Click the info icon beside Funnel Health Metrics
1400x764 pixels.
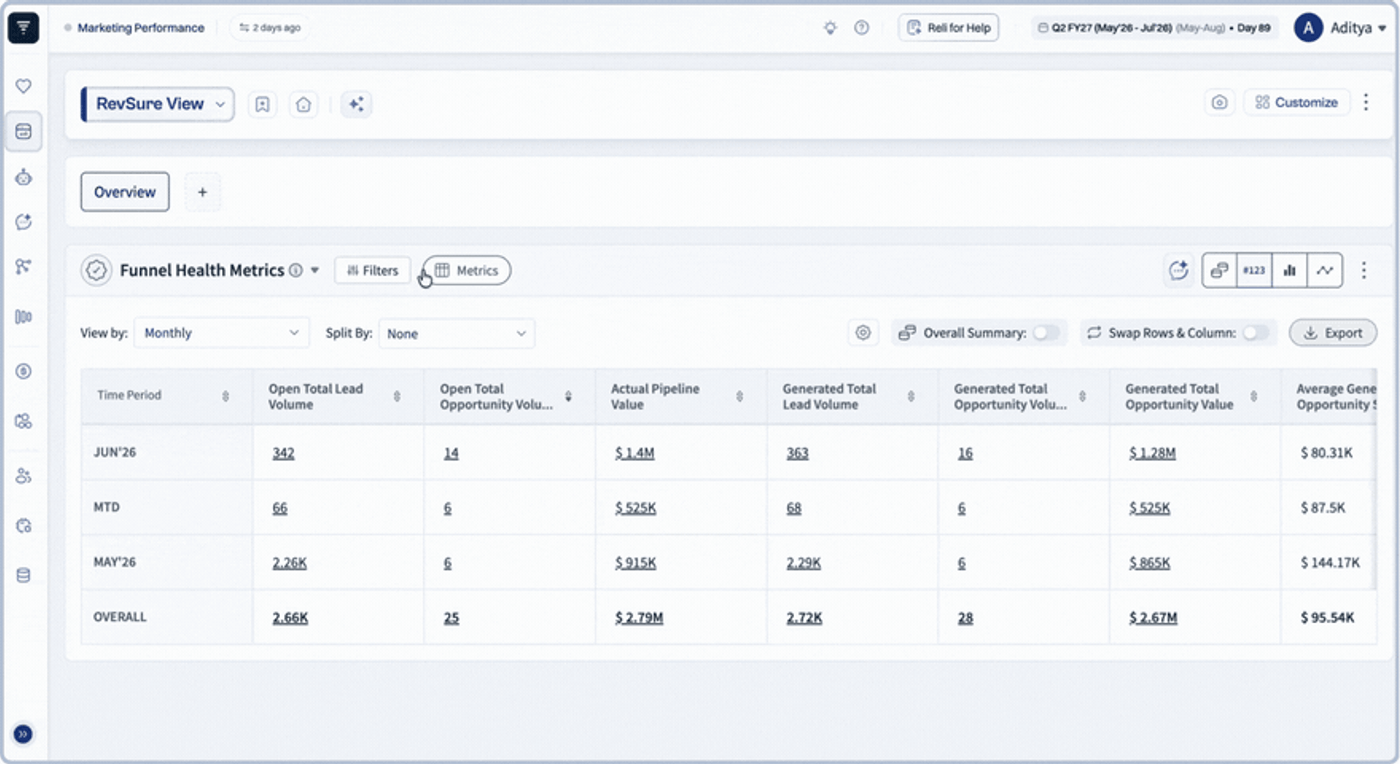coord(296,270)
